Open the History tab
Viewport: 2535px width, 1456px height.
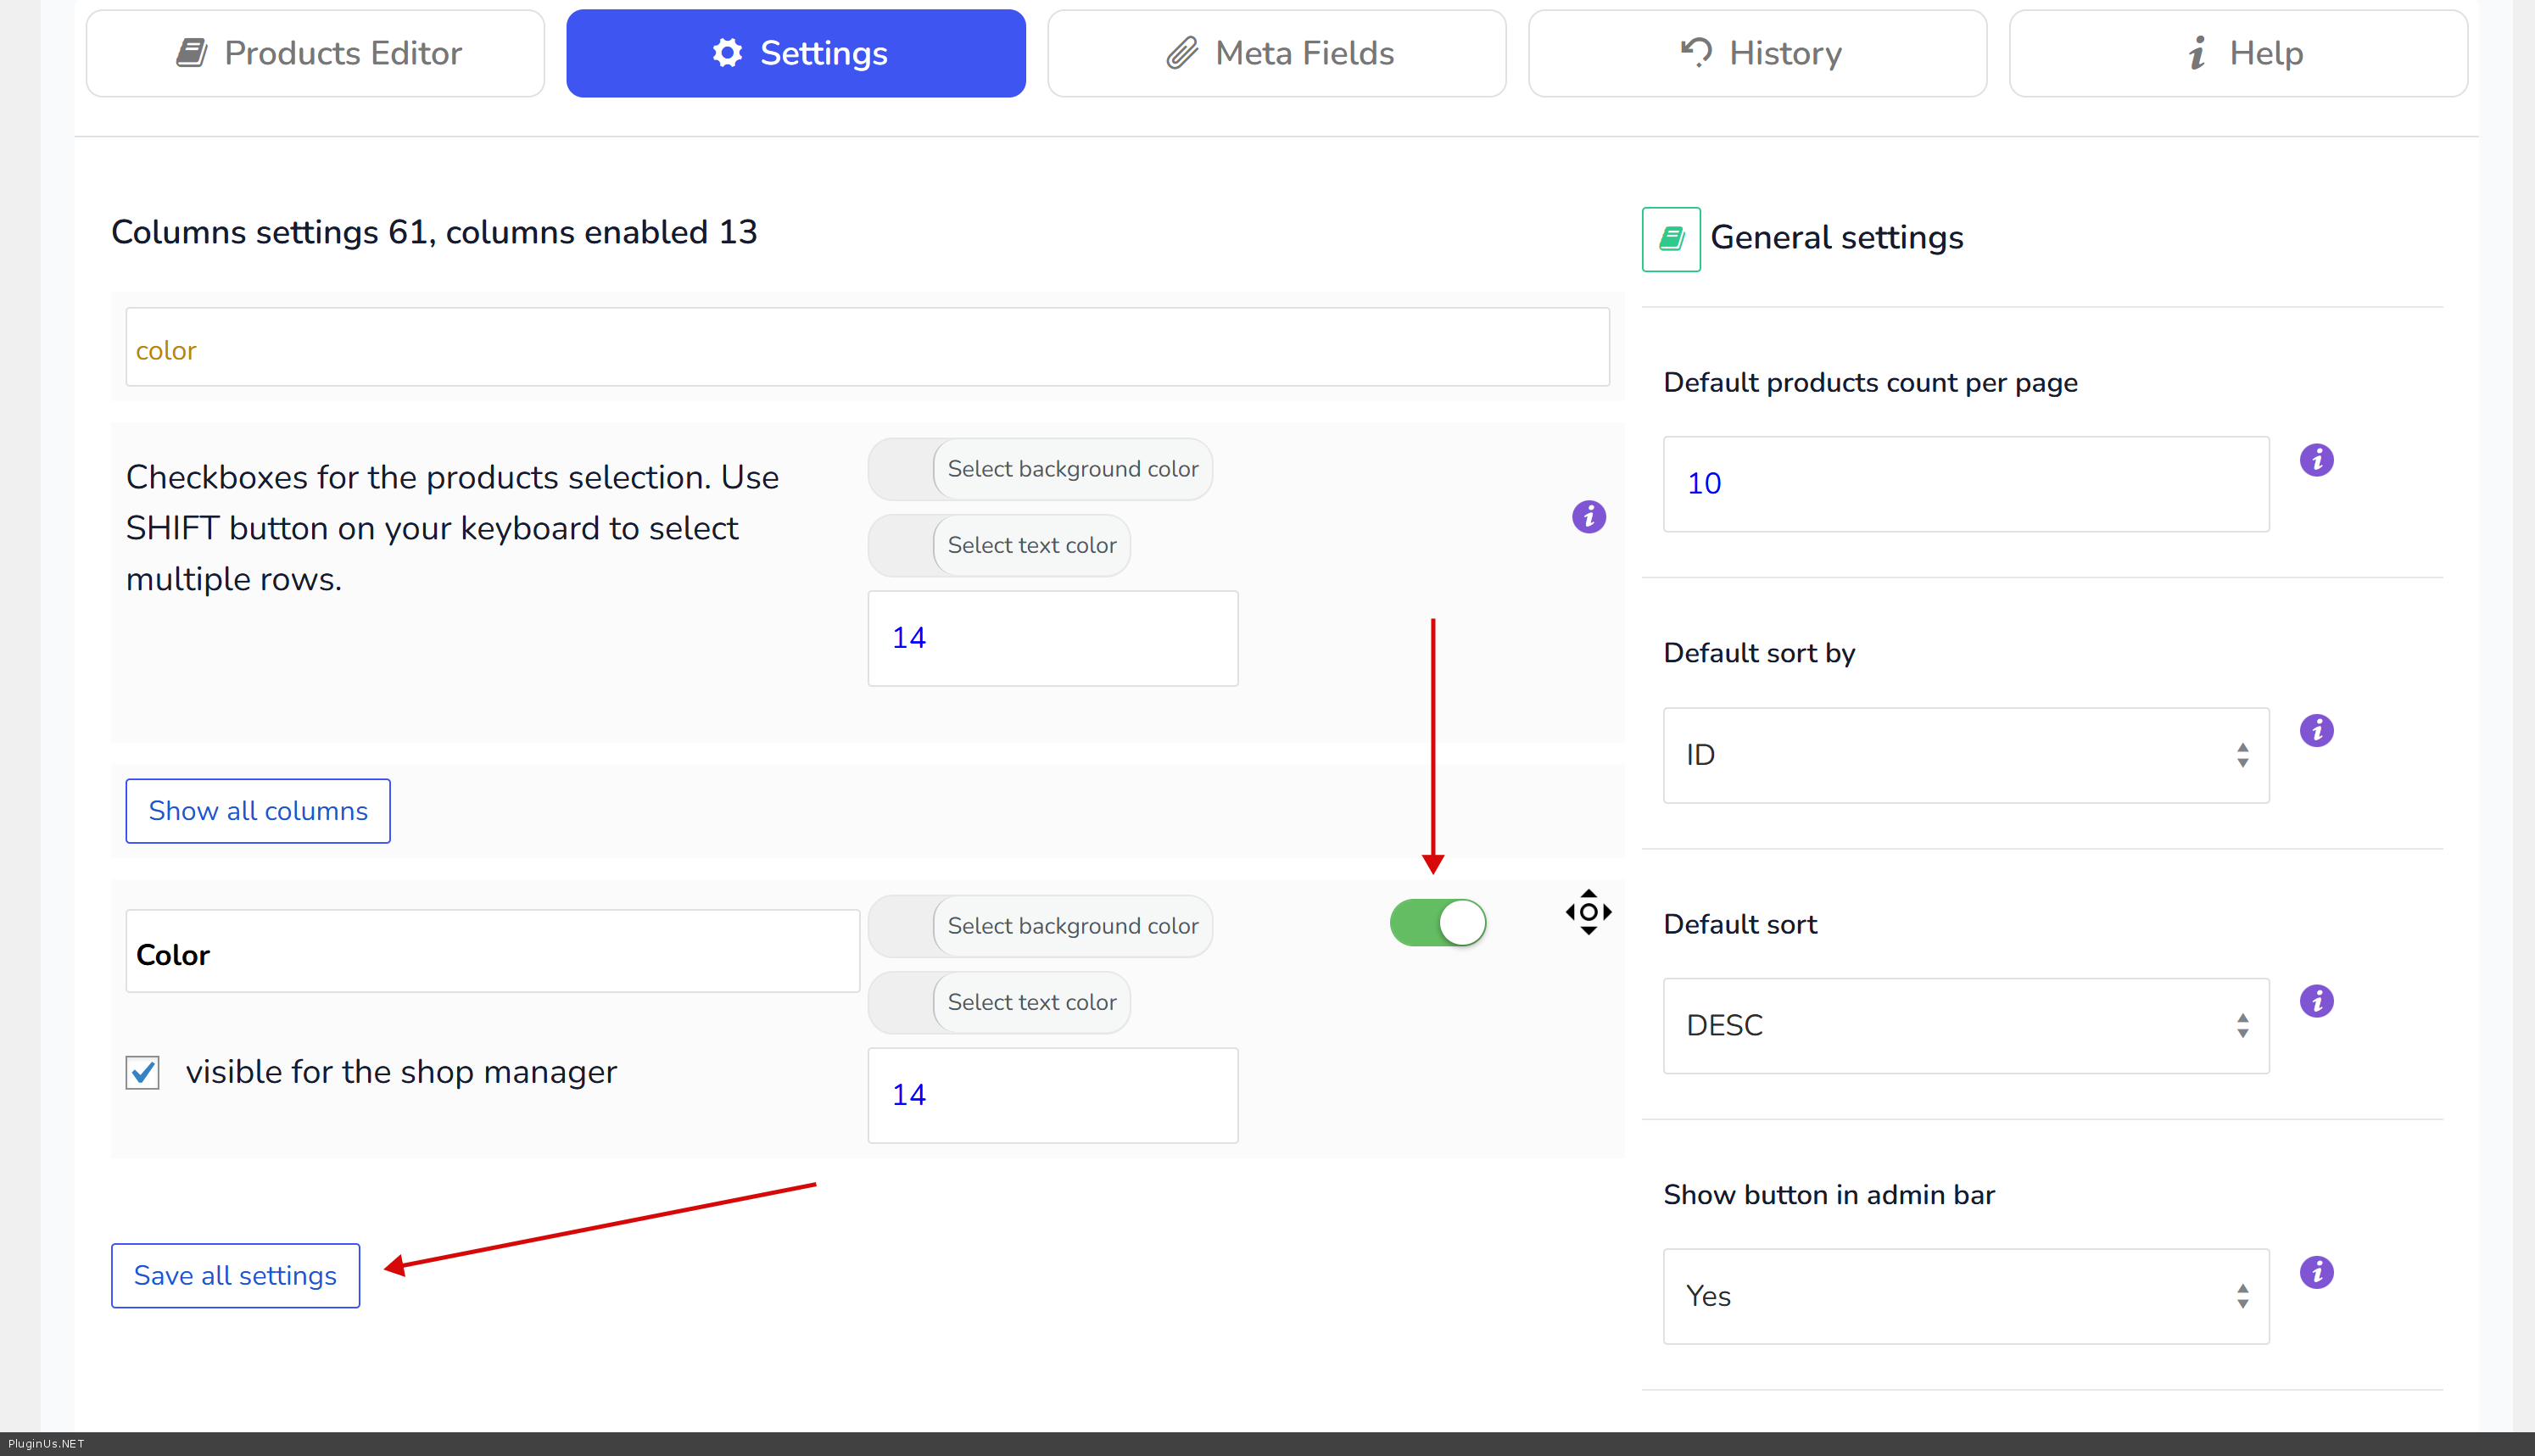[x=1757, y=53]
